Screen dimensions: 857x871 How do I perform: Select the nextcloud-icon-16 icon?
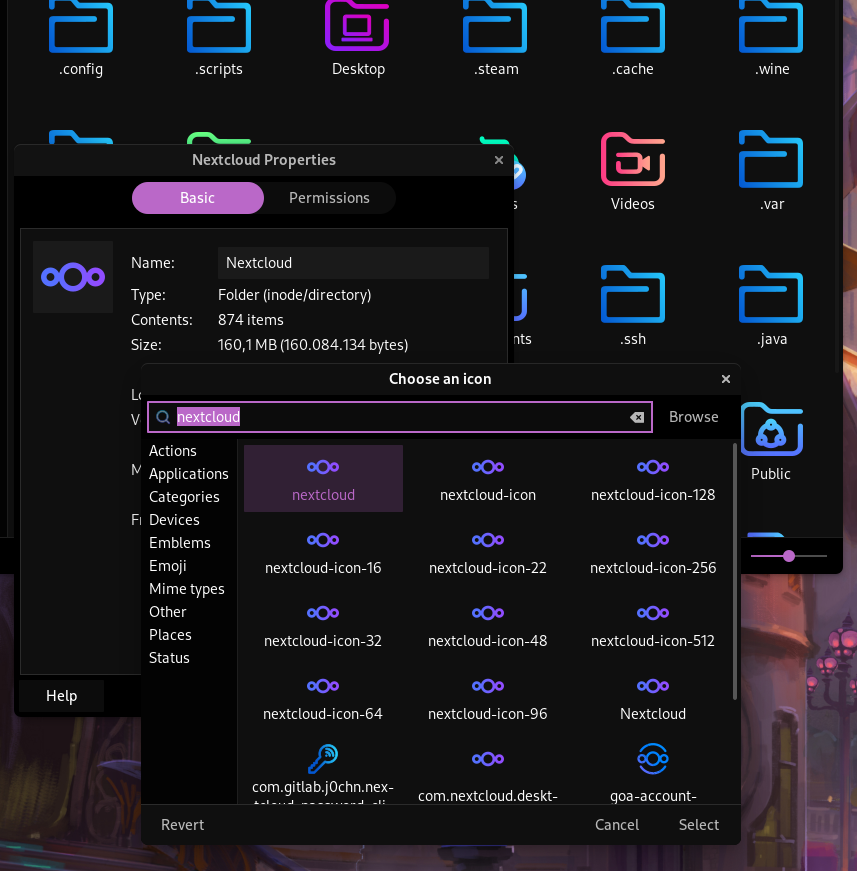coord(323,551)
